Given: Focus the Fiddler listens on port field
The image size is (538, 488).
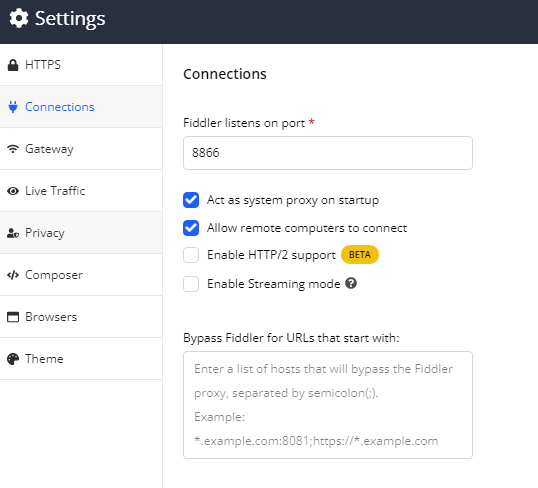Looking at the screenshot, I should (x=328, y=153).
